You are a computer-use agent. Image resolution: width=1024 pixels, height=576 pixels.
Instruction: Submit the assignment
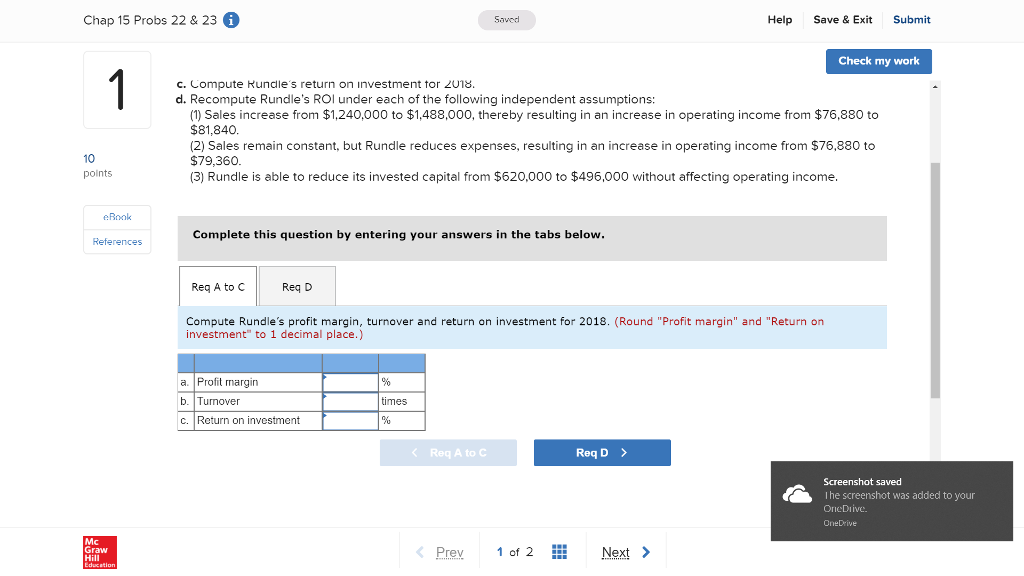[911, 20]
